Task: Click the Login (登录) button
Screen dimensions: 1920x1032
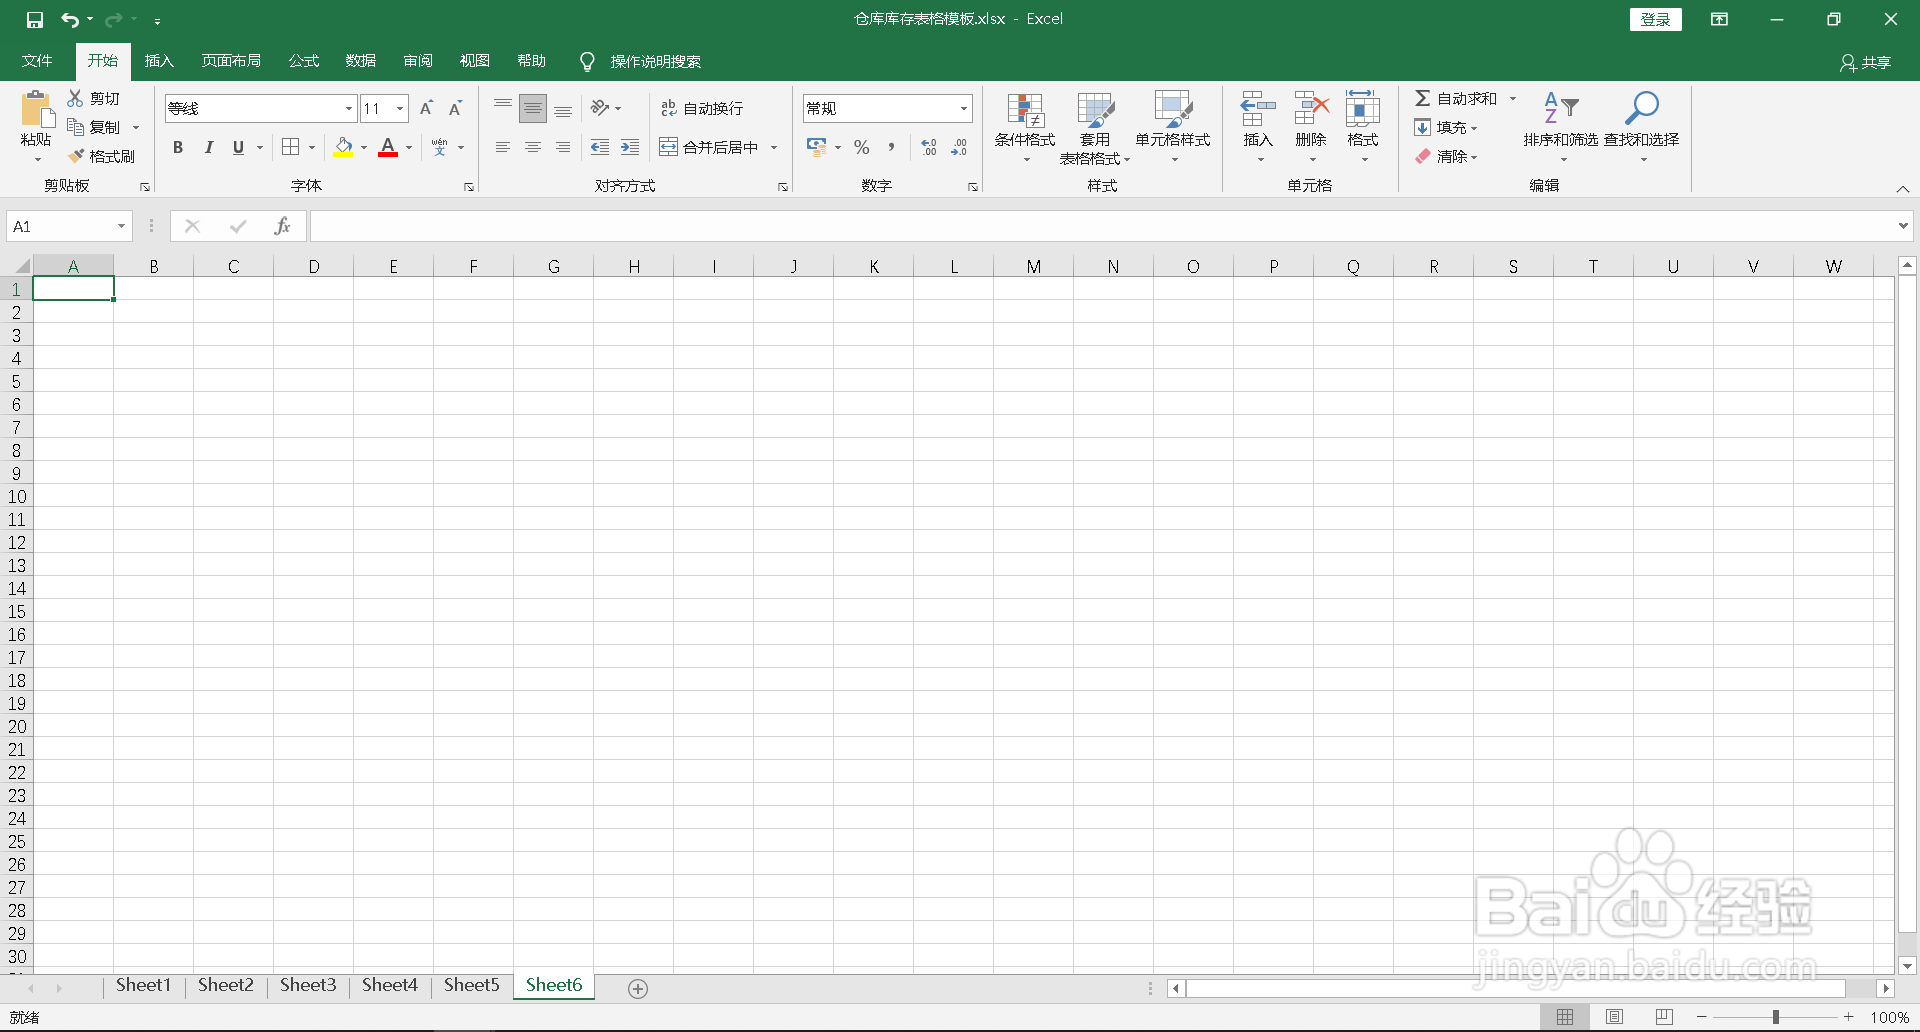Action: click(1656, 19)
